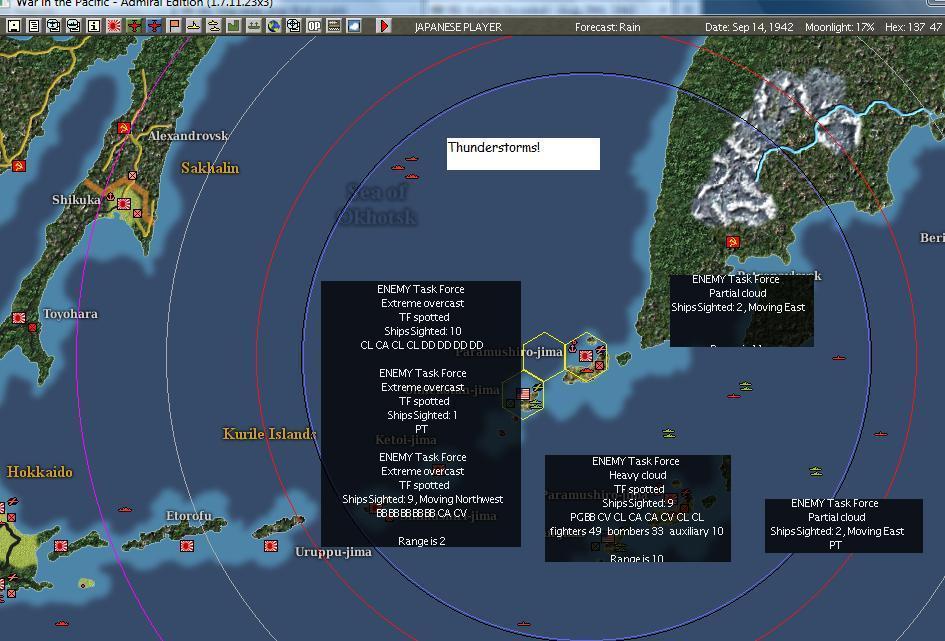Click the 'Range is 2' tooltip text
This screenshot has width=945, height=641.
[x=421, y=541]
